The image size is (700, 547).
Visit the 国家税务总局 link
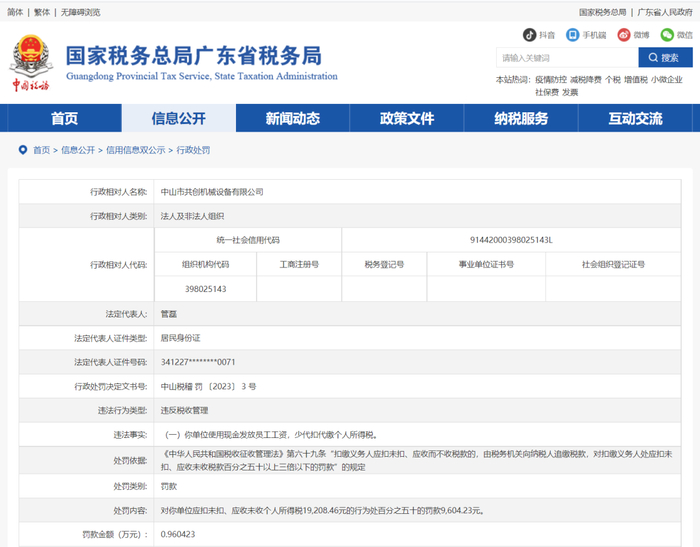[x=603, y=13]
